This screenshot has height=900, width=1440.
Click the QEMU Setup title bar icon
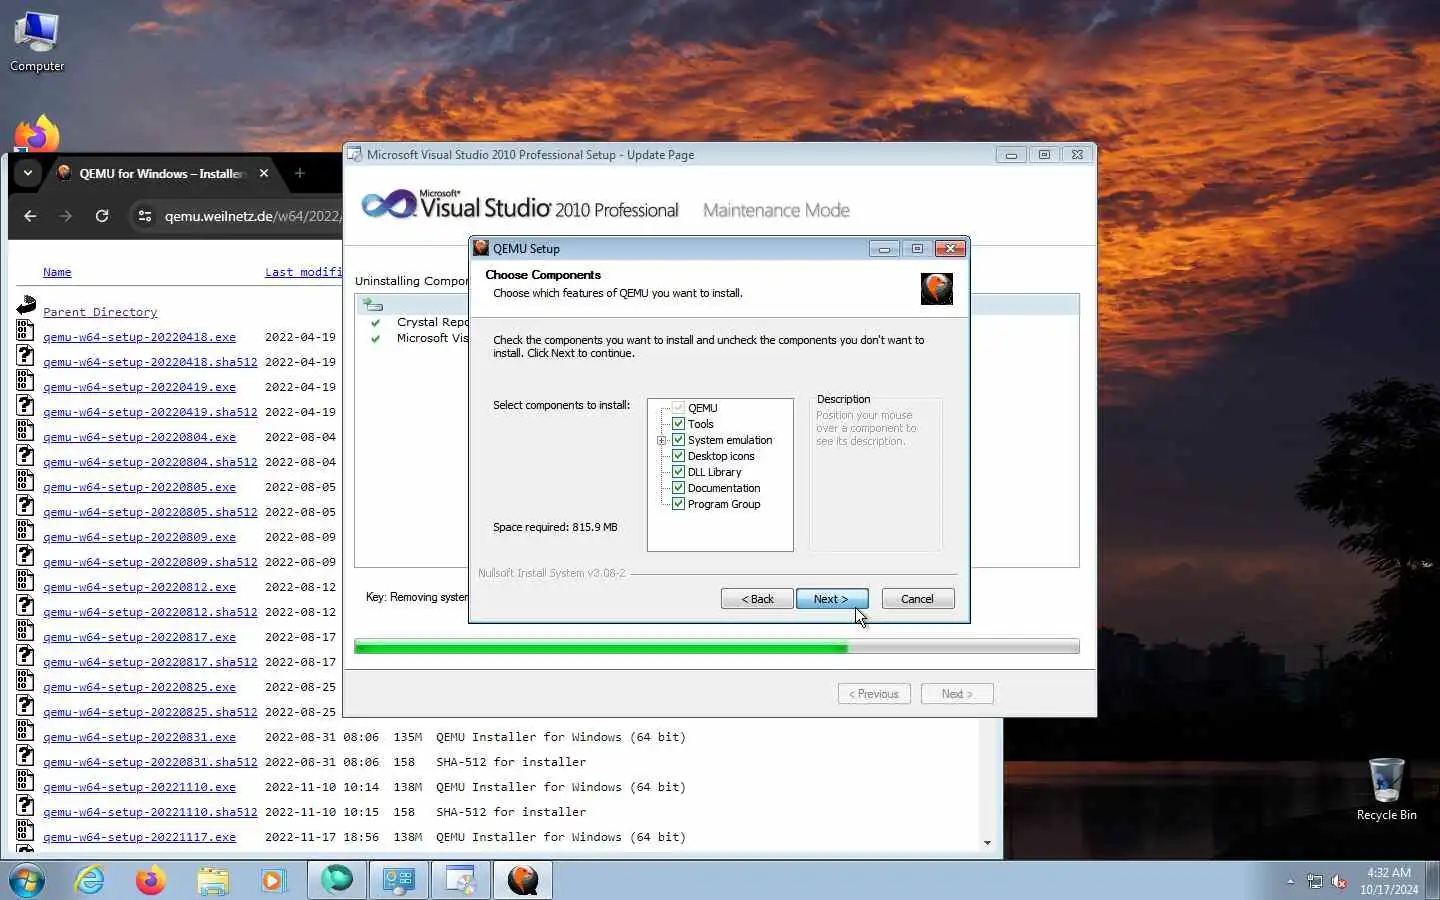[481, 248]
